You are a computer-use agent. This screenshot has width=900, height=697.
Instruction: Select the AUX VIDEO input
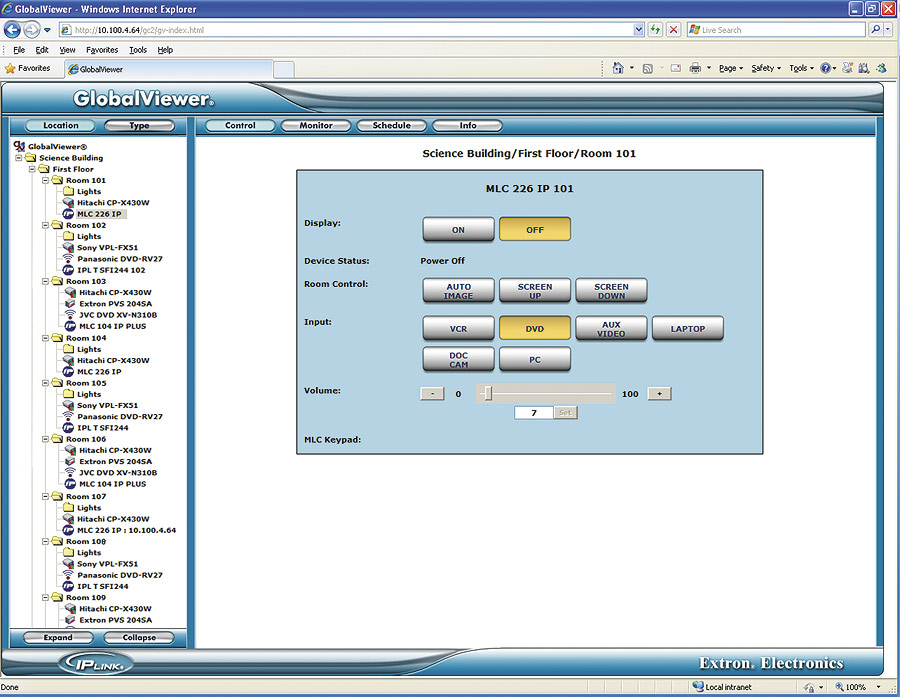coord(611,328)
